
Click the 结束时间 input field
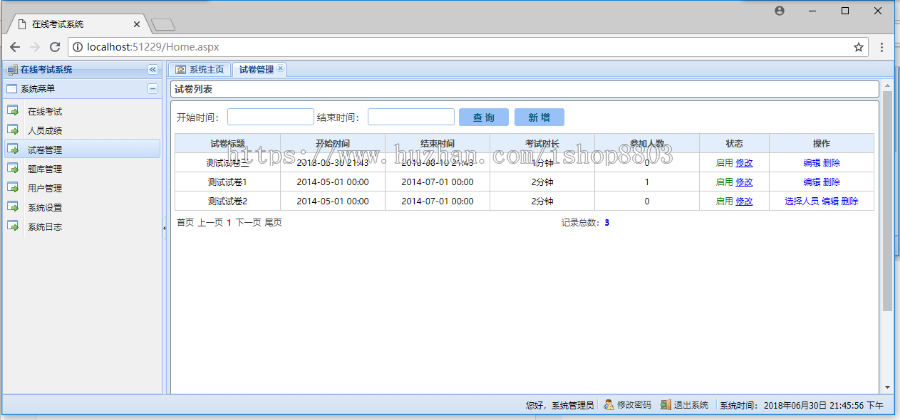coord(411,117)
